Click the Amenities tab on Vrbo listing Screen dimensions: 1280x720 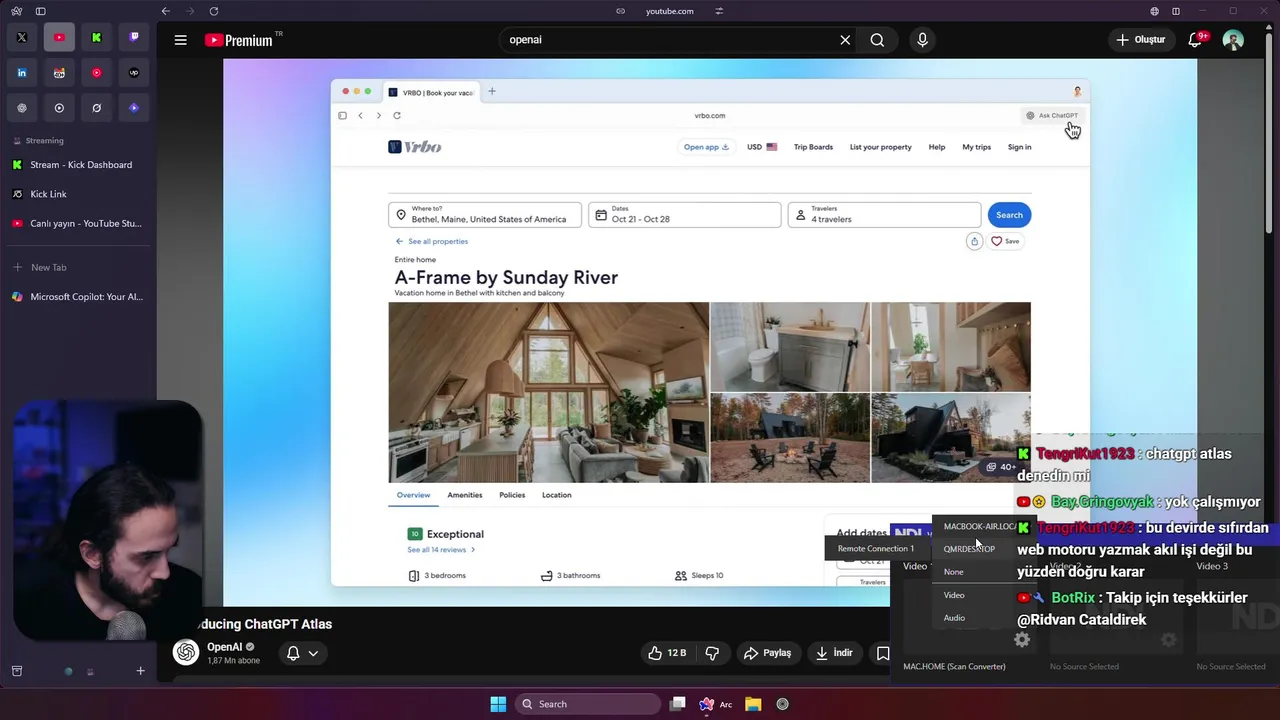click(x=465, y=495)
